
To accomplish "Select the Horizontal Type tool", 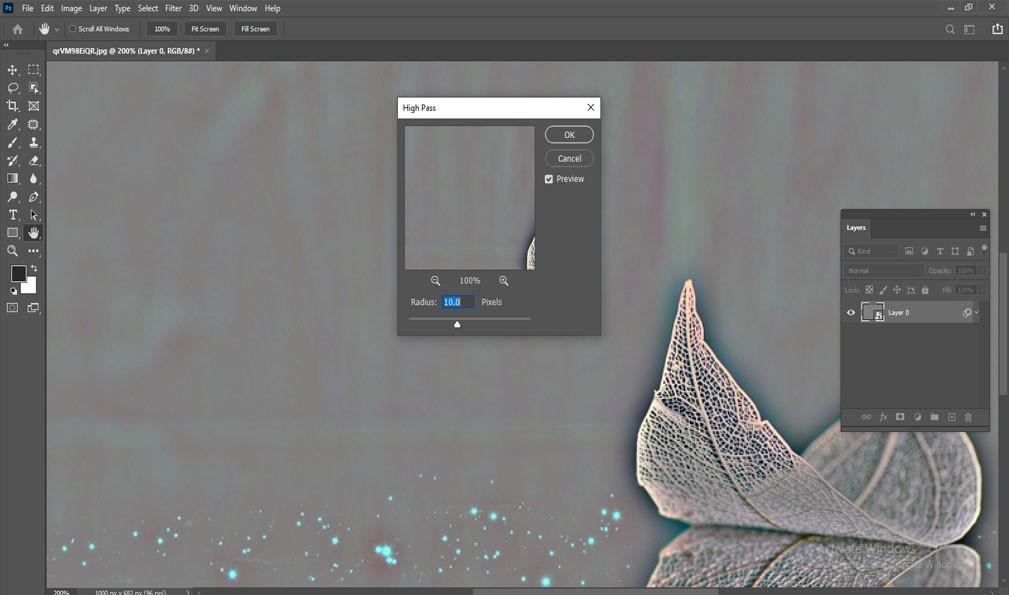I will pos(12,215).
